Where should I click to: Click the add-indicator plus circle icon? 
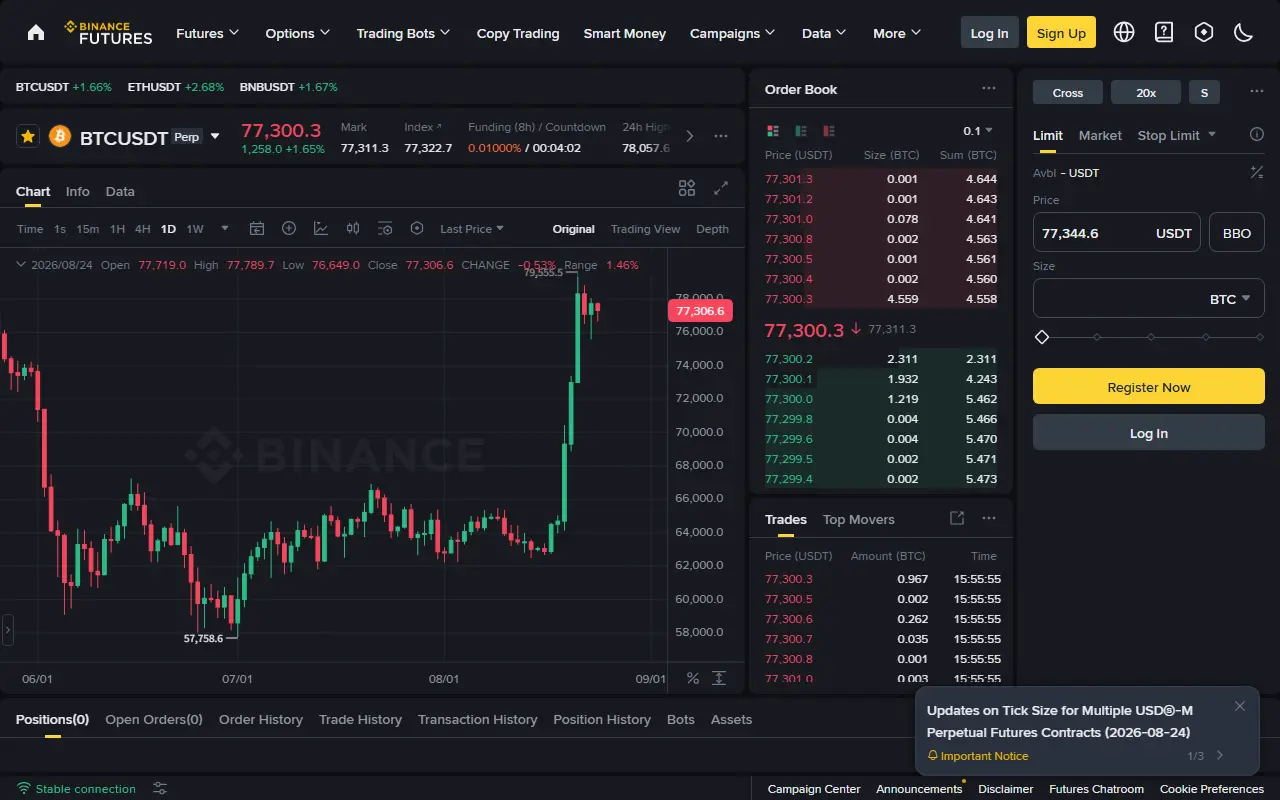tap(289, 228)
